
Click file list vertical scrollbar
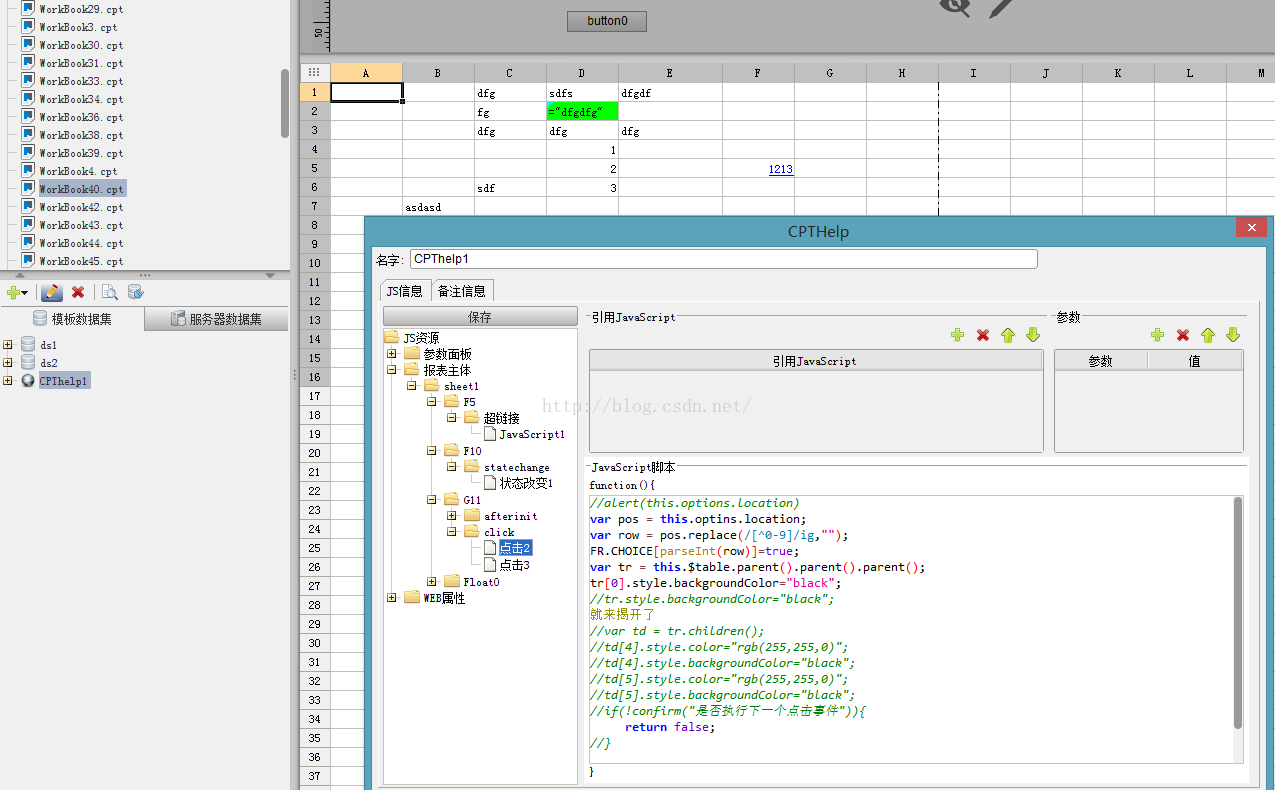[x=285, y=103]
